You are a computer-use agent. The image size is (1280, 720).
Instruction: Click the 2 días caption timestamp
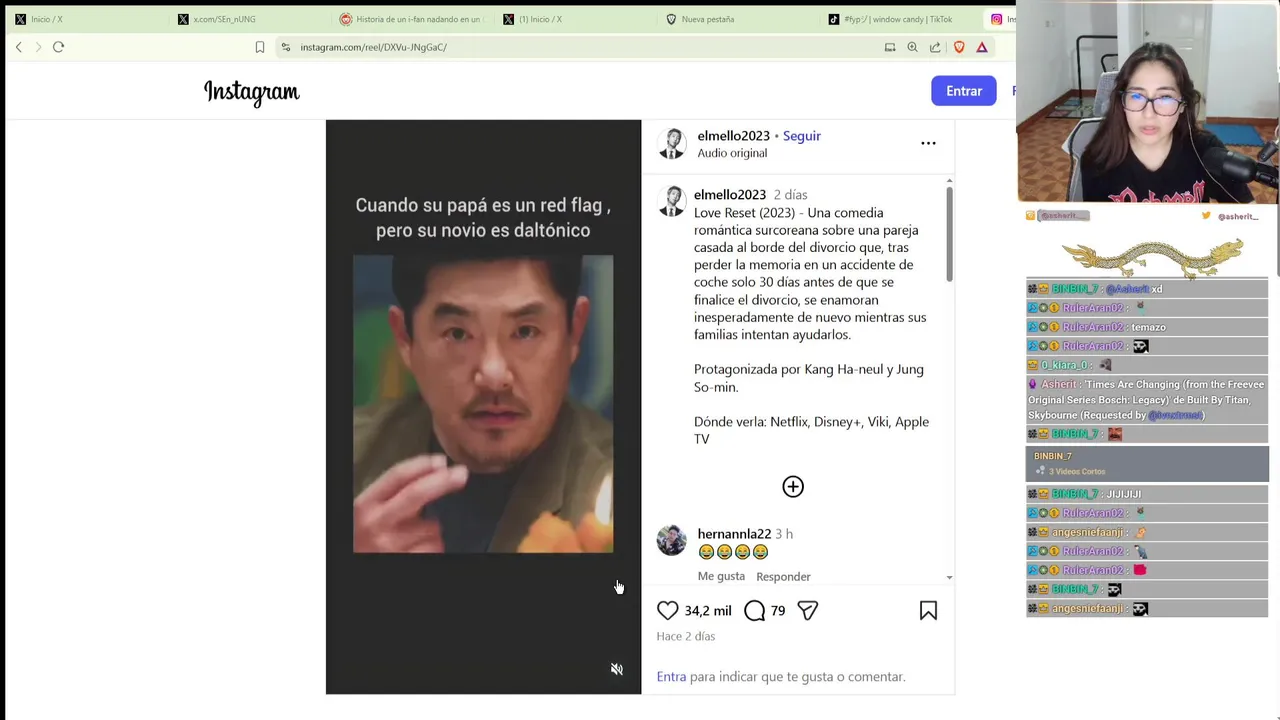(x=790, y=195)
